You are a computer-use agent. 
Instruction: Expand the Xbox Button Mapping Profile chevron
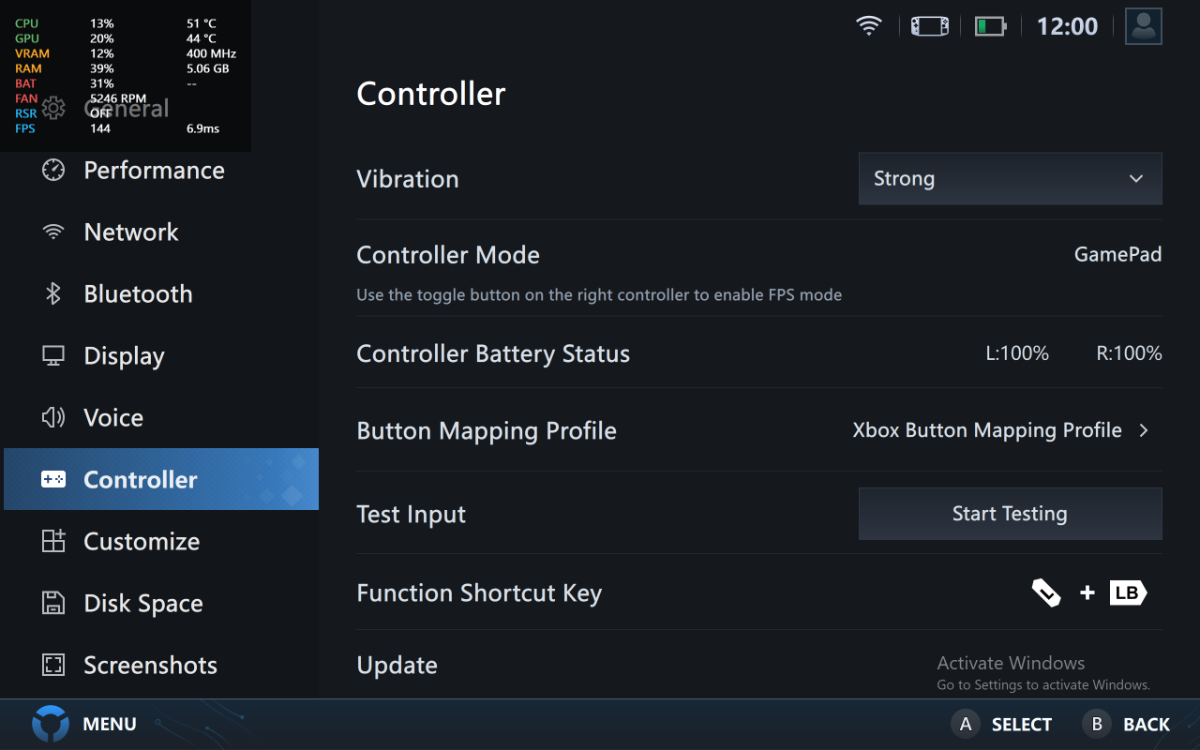[x=1144, y=431]
